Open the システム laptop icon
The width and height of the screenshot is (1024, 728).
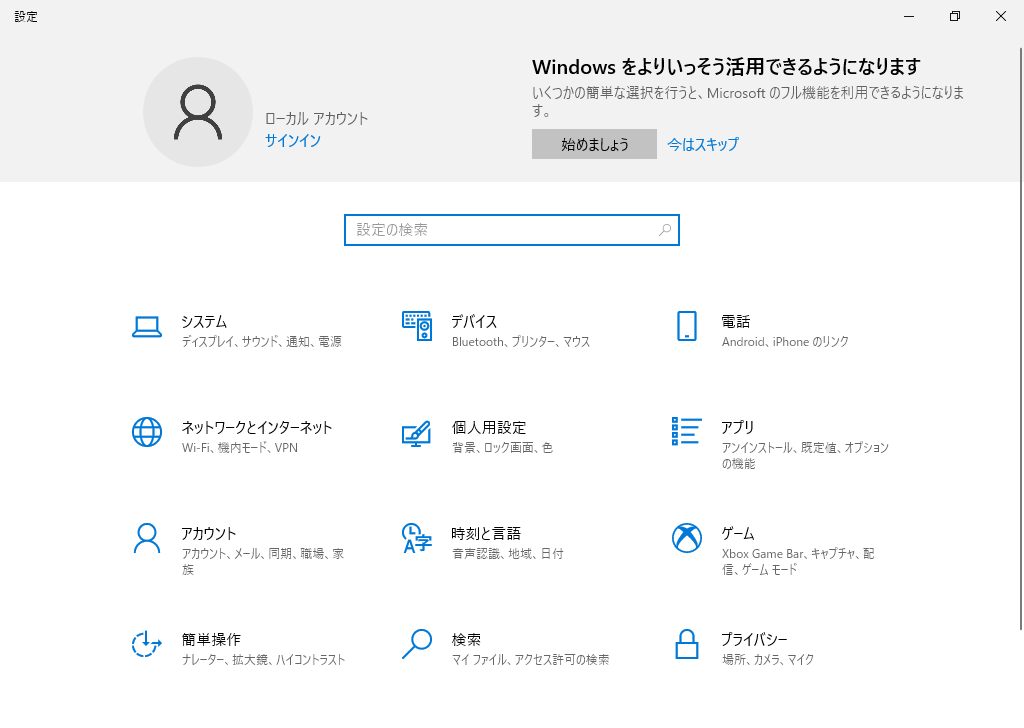[147, 326]
